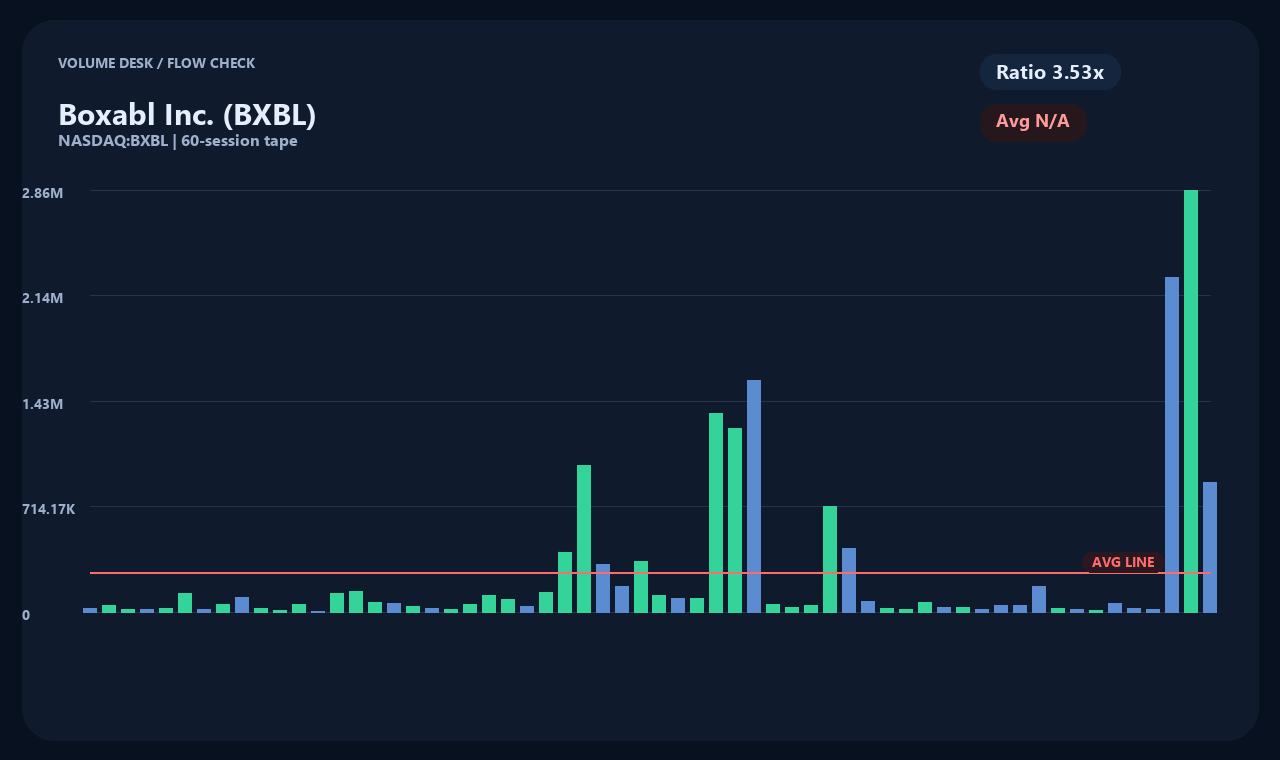Select the last blue bar on the chart
The height and width of the screenshot is (760, 1280).
(x=1210, y=547)
